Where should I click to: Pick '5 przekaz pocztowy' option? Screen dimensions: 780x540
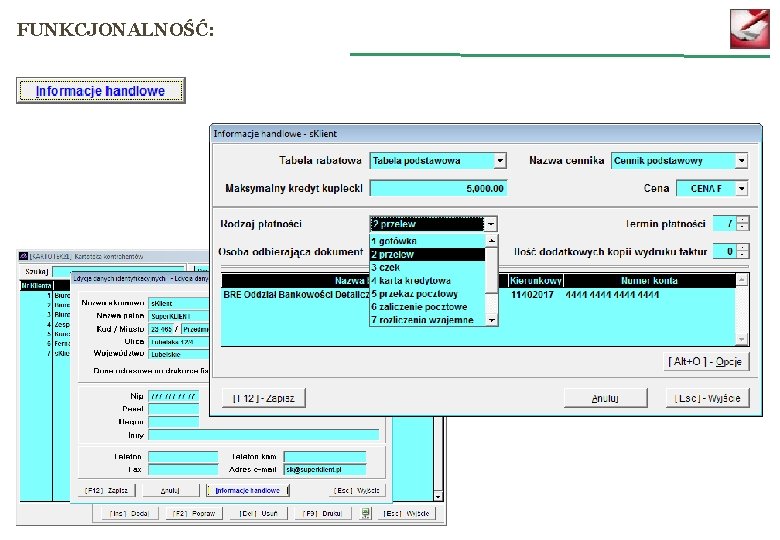point(427,293)
